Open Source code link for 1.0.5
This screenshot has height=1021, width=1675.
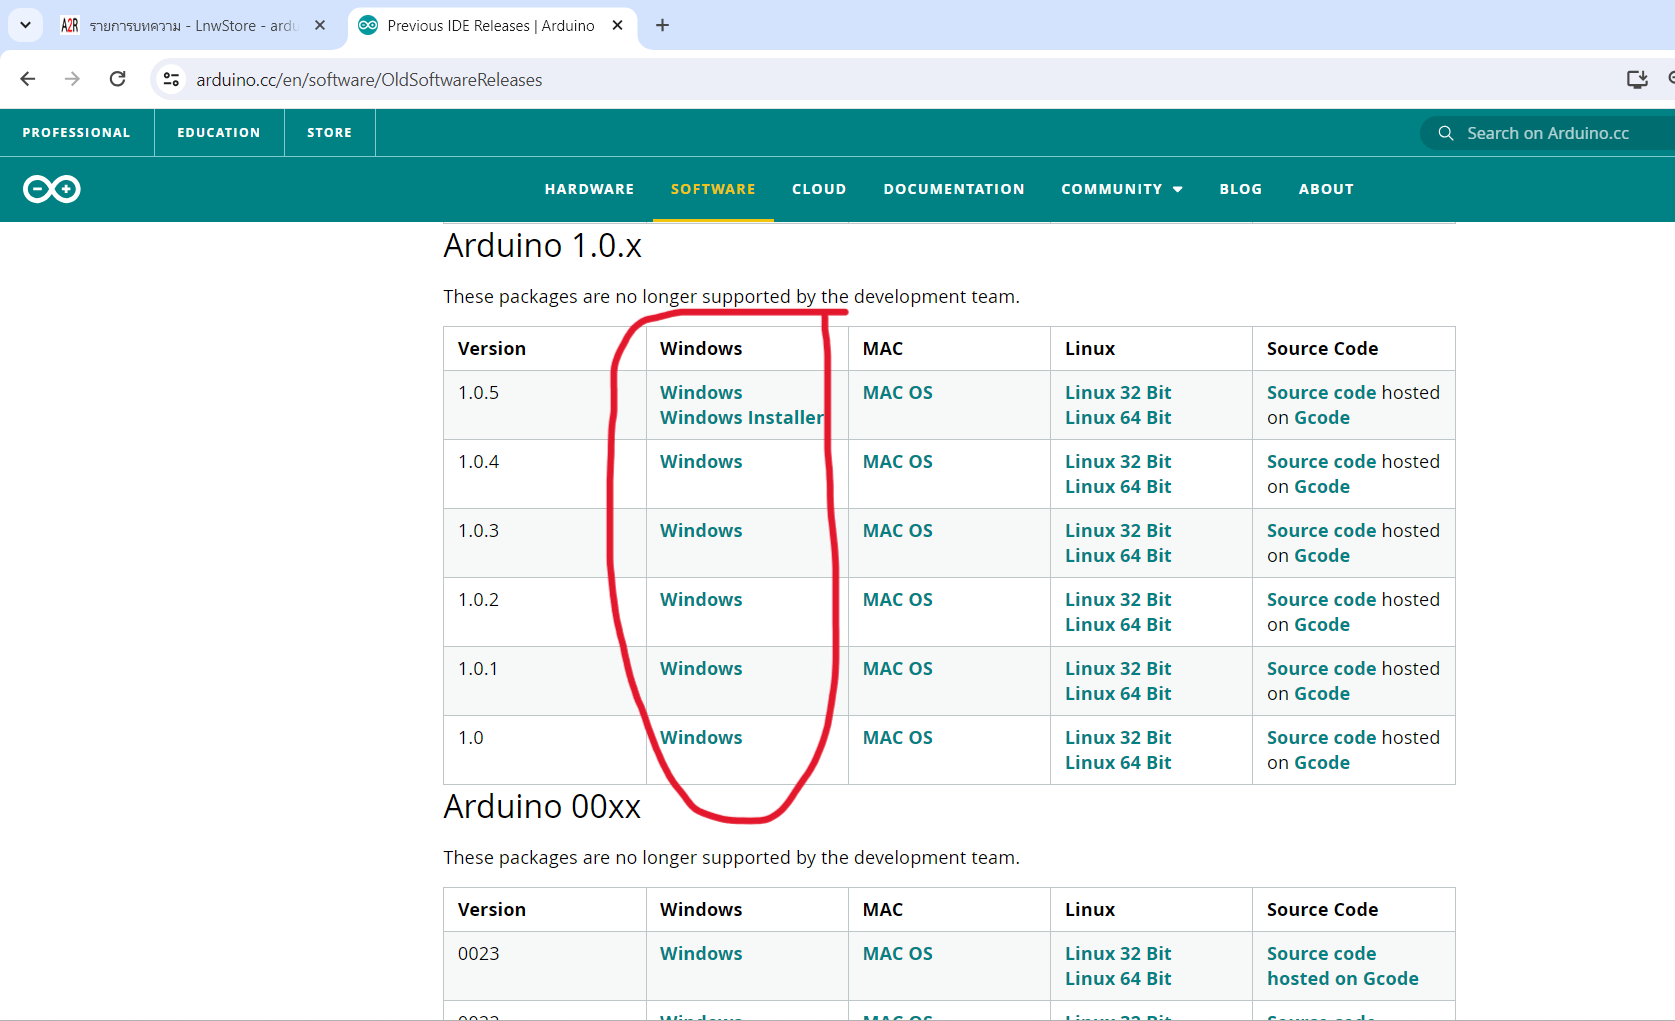click(x=1321, y=393)
